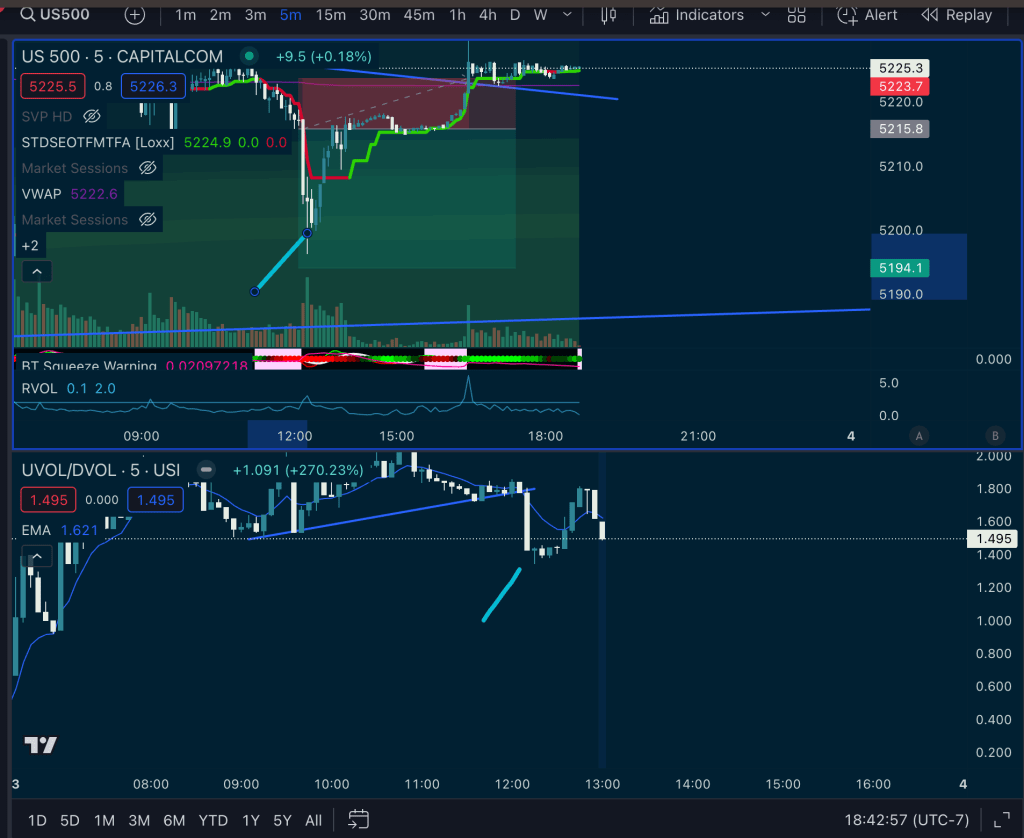Click the 5226.3 buy price button
1024x838 pixels.
[x=152, y=87]
